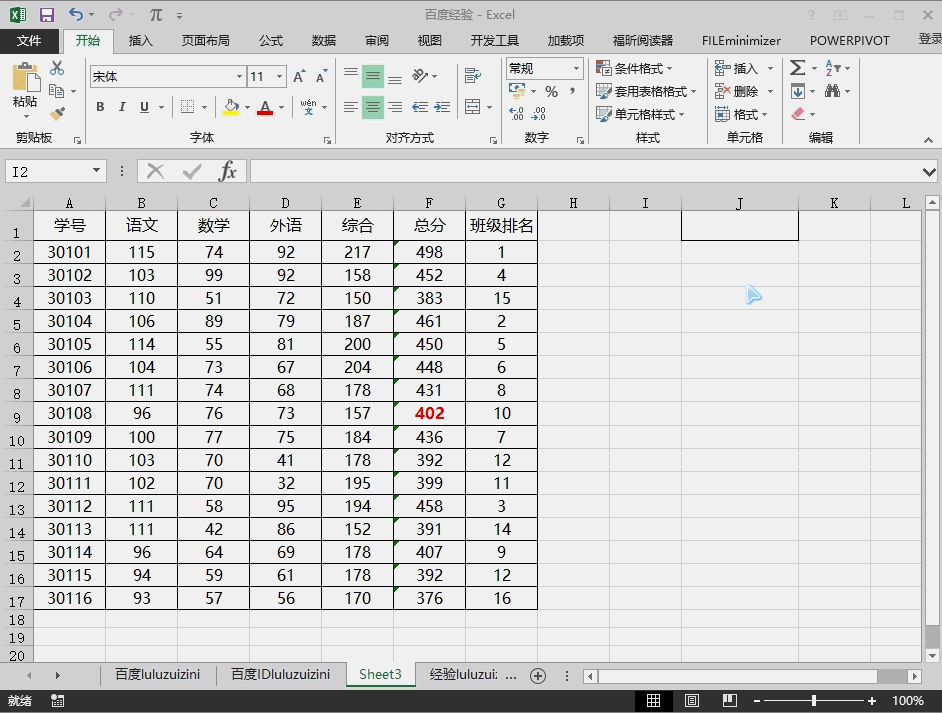The image size is (942, 713).
Task: Cut selection with the scissors icon
Action: click(57, 68)
